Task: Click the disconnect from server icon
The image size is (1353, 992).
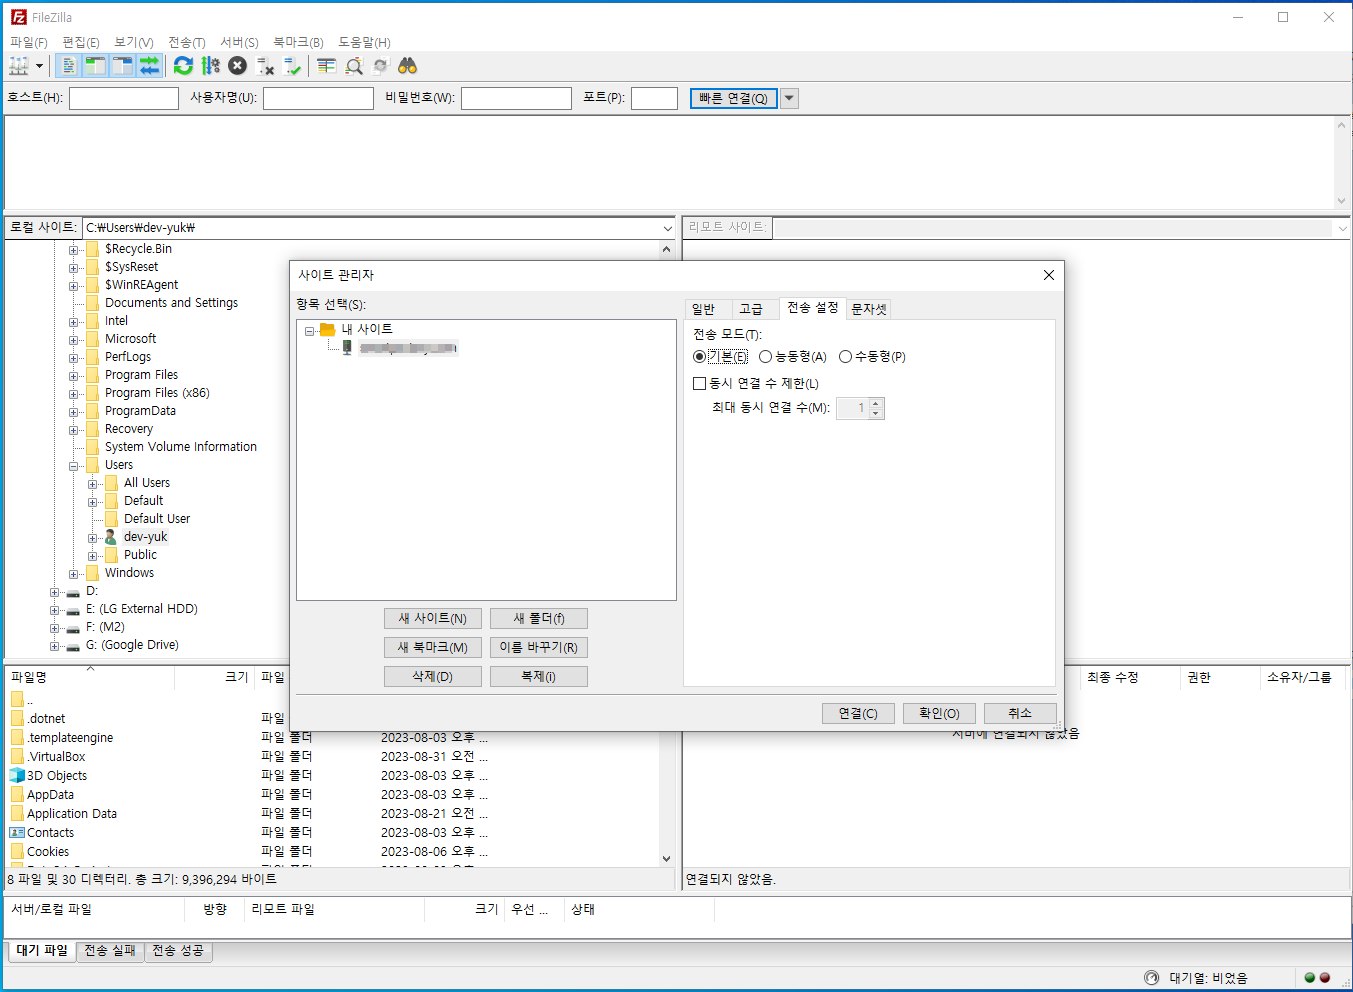Action: click(265, 66)
